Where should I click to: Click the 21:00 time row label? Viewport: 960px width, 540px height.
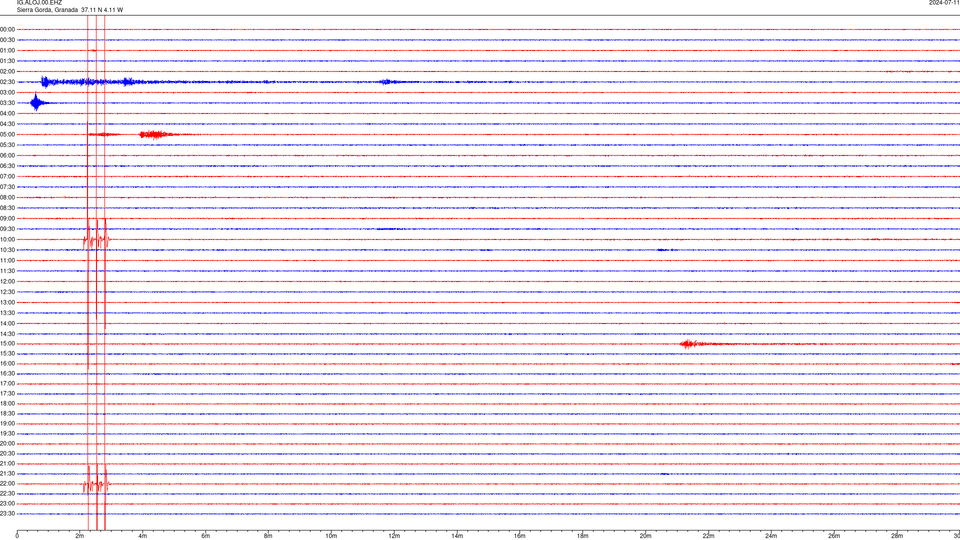click(7, 463)
